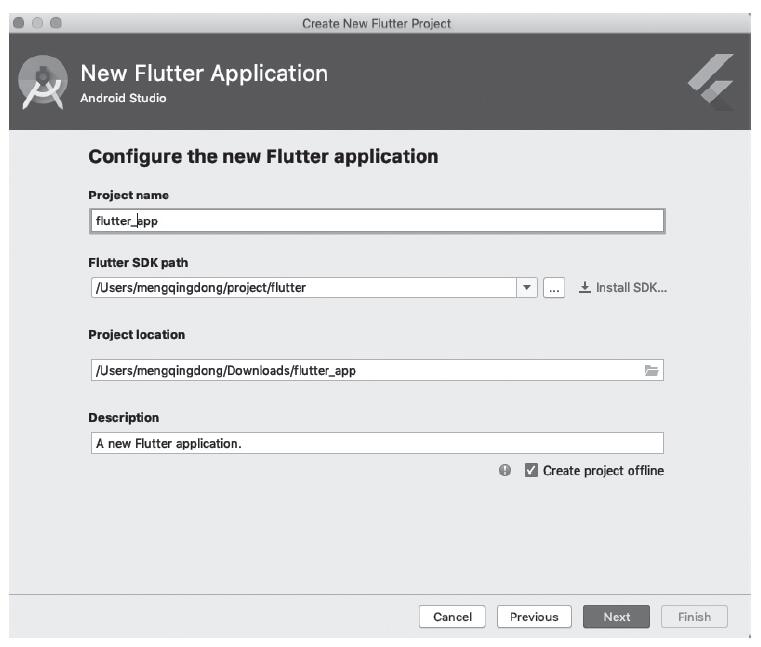Close the Create New Flutter Project window
The image size is (761, 647).
(19, 23)
